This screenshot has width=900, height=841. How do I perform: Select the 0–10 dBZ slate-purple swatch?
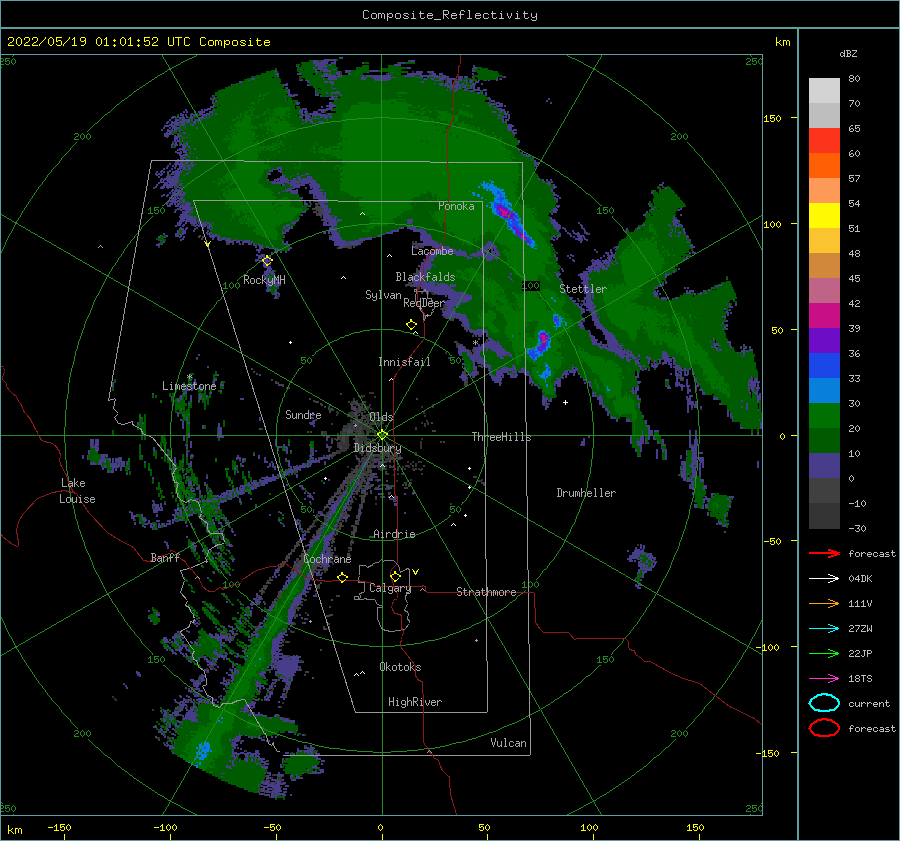click(824, 466)
